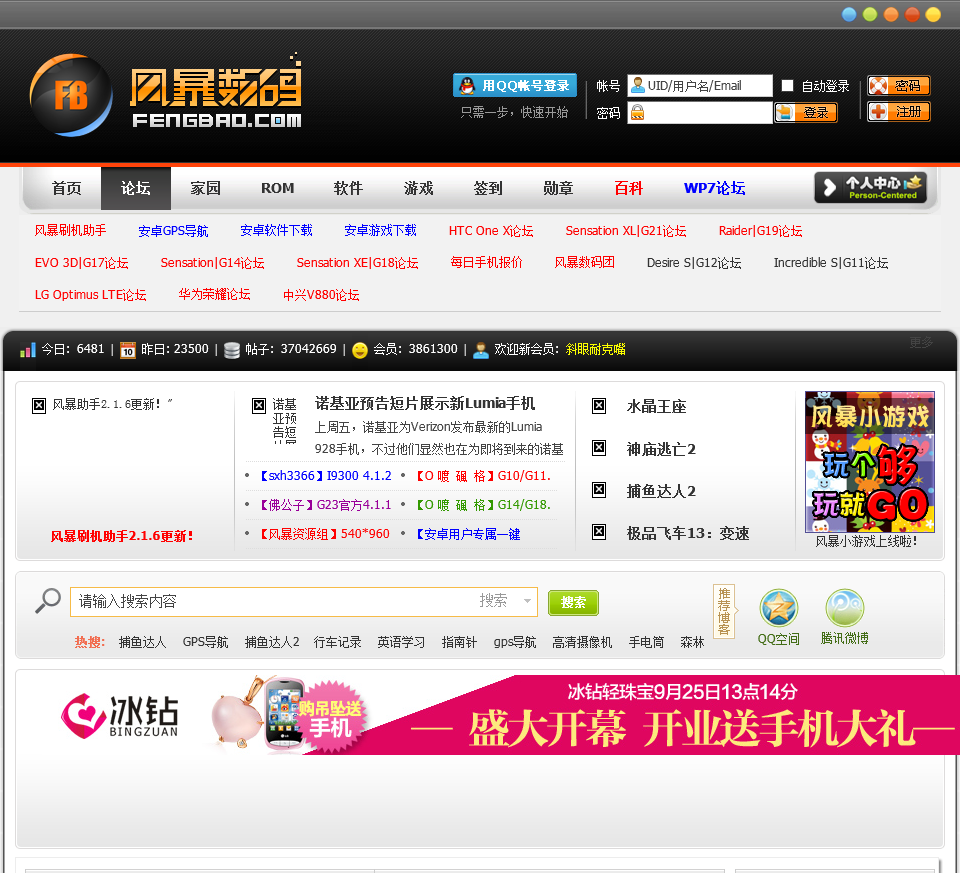Log in with QQ account button

point(515,86)
